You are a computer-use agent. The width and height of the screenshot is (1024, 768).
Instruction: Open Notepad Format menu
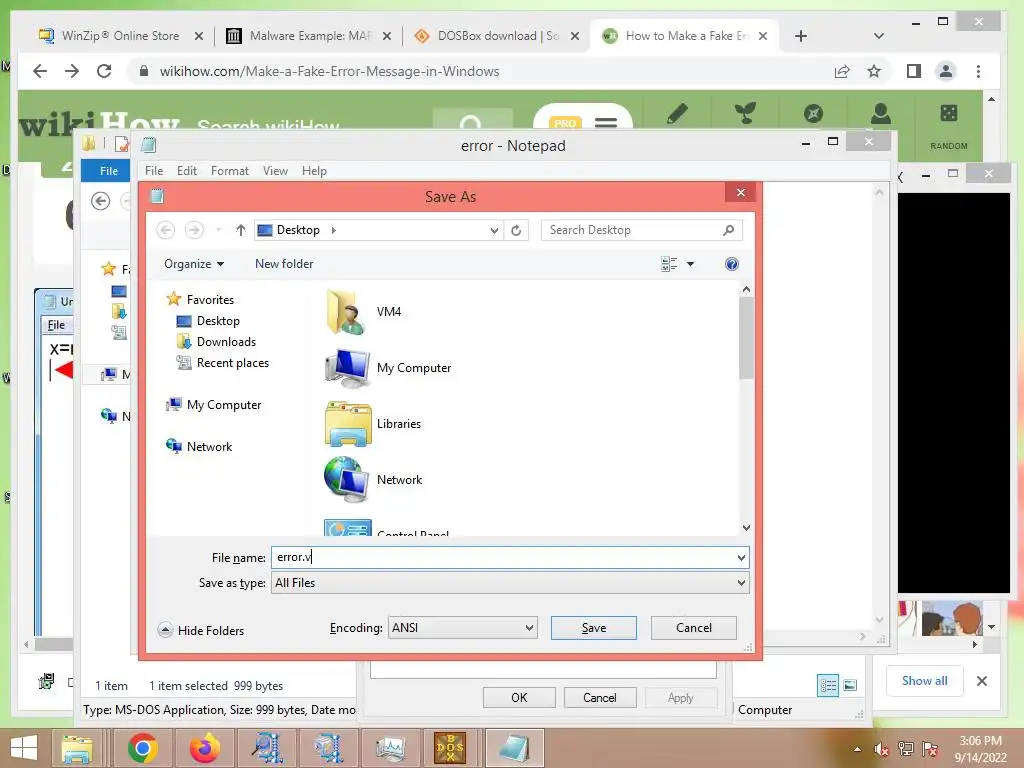tap(229, 171)
